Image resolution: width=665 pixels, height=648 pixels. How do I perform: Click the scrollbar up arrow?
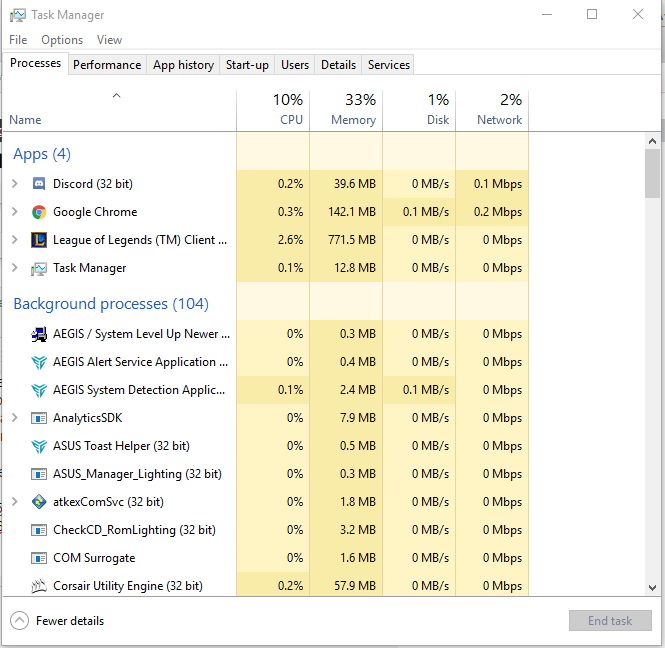point(653,141)
